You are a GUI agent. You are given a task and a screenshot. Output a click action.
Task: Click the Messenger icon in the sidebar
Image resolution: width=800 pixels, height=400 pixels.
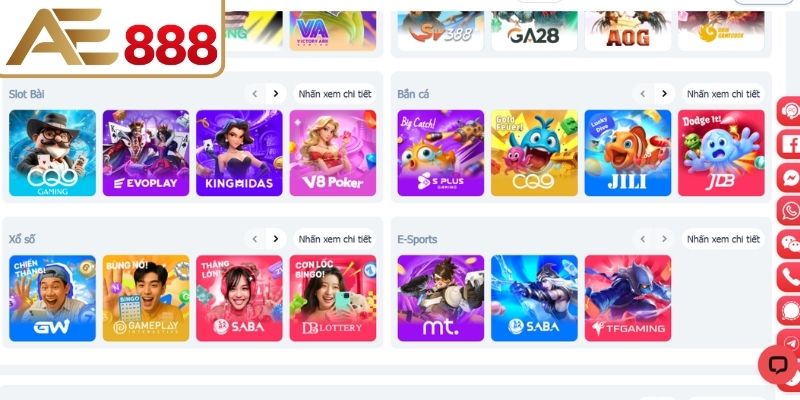click(x=789, y=177)
